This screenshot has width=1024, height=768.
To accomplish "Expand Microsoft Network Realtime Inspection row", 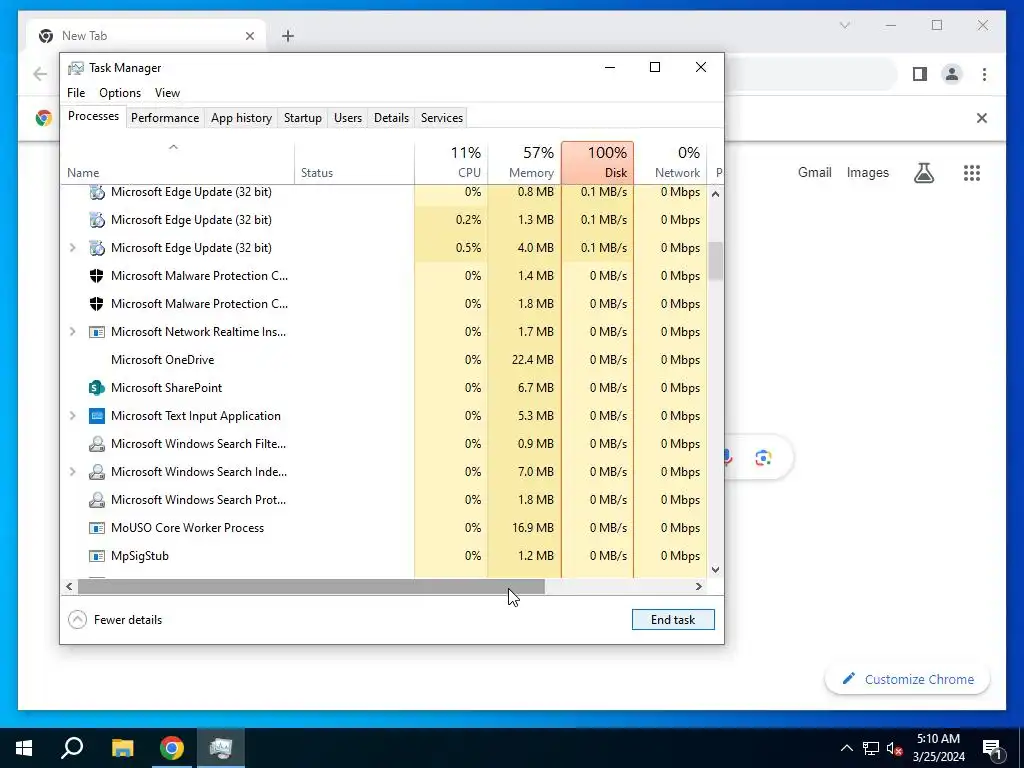I will 72,332.
